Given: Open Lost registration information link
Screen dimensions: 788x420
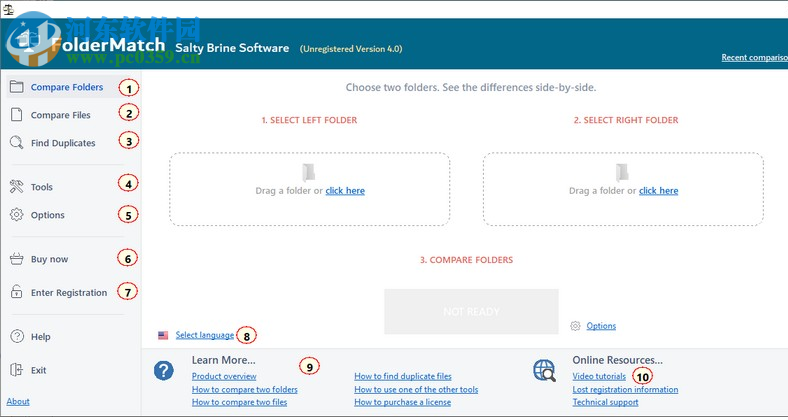Looking at the screenshot, I should [x=626, y=389].
